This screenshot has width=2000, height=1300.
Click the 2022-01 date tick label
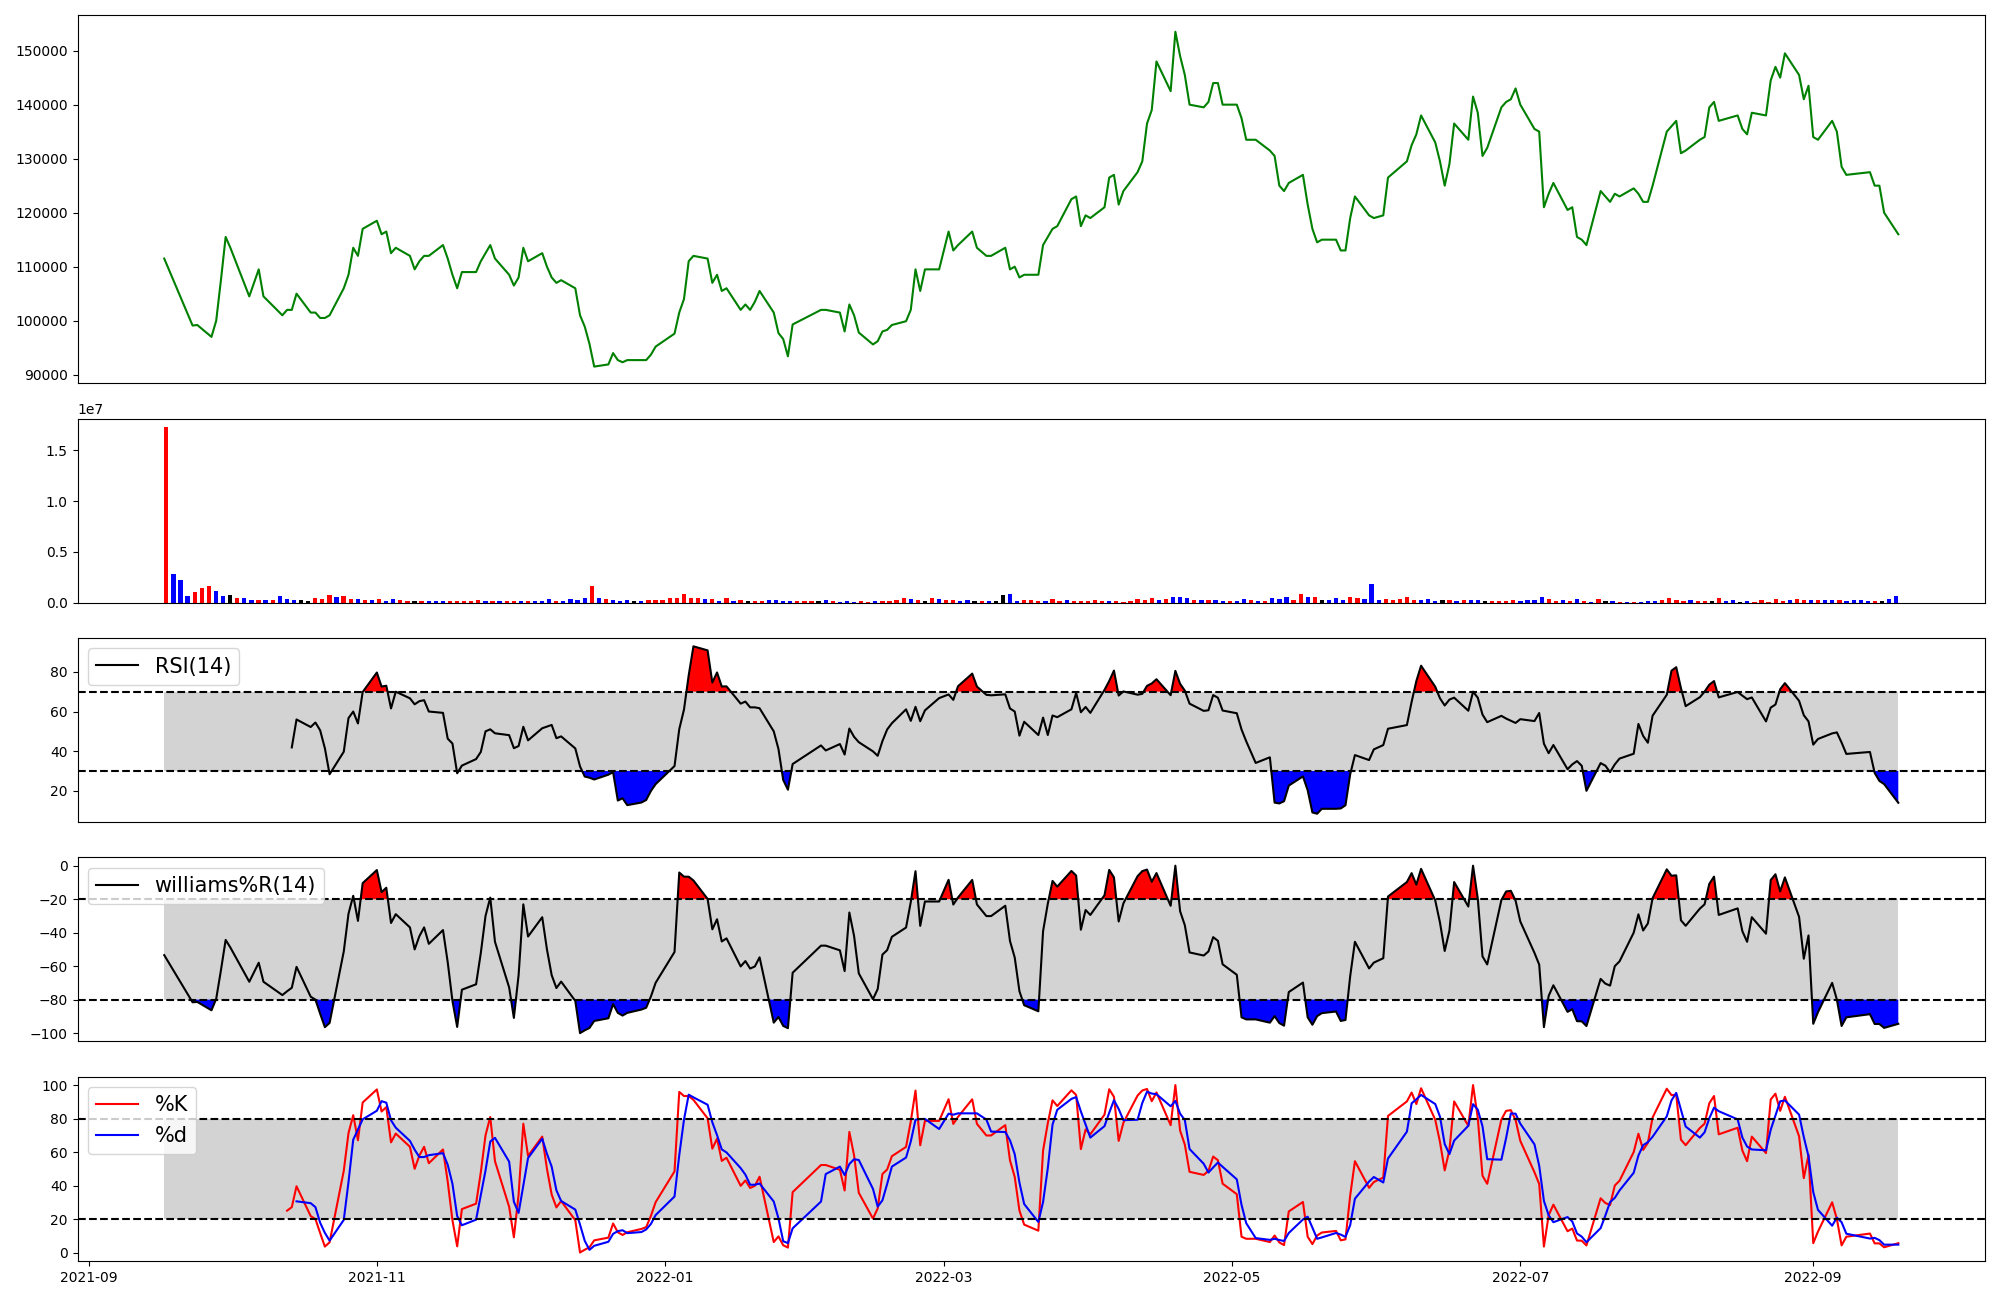pyautogui.click(x=665, y=1277)
